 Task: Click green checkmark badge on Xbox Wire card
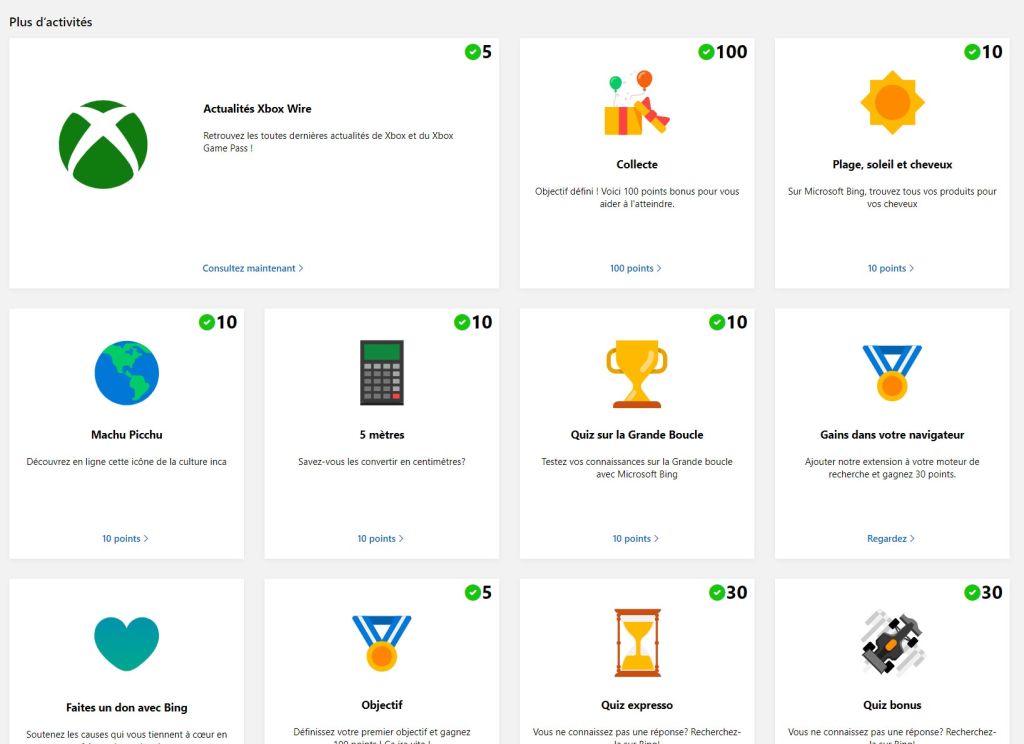472,52
